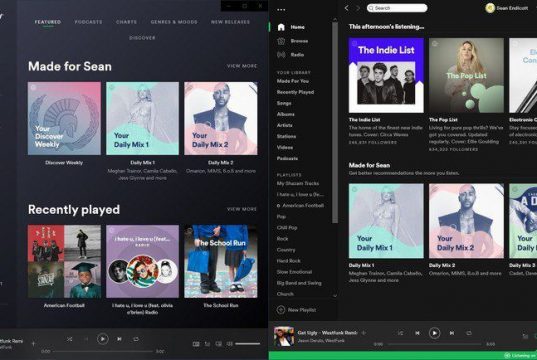Open the Chill Pop playlist
Screen dimensions: 537x360
(287, 228)
